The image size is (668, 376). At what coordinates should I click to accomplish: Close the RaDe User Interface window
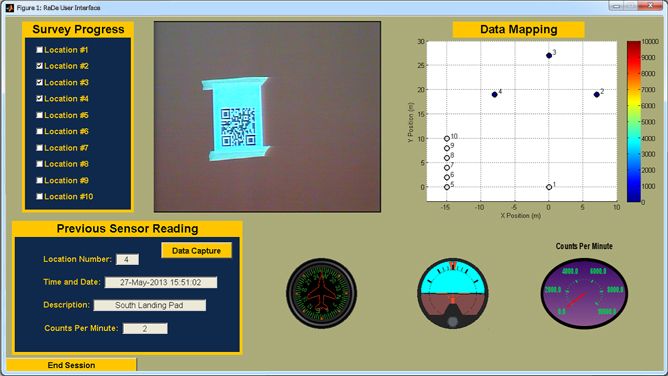pos(650,6)
